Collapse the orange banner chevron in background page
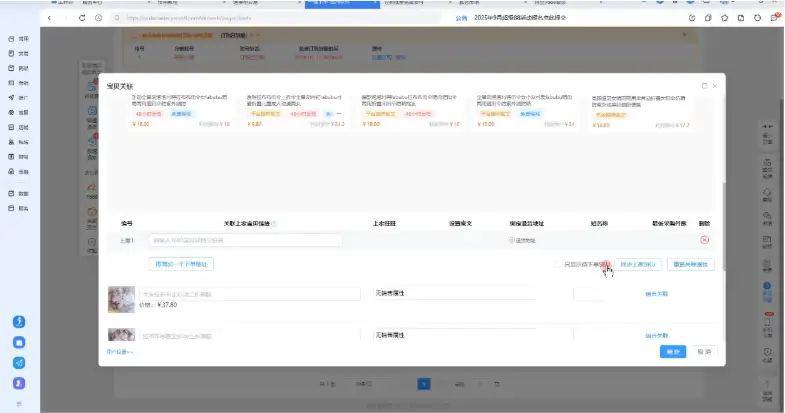This screenshot has width=785, height=413. click(x=258, y=35)
